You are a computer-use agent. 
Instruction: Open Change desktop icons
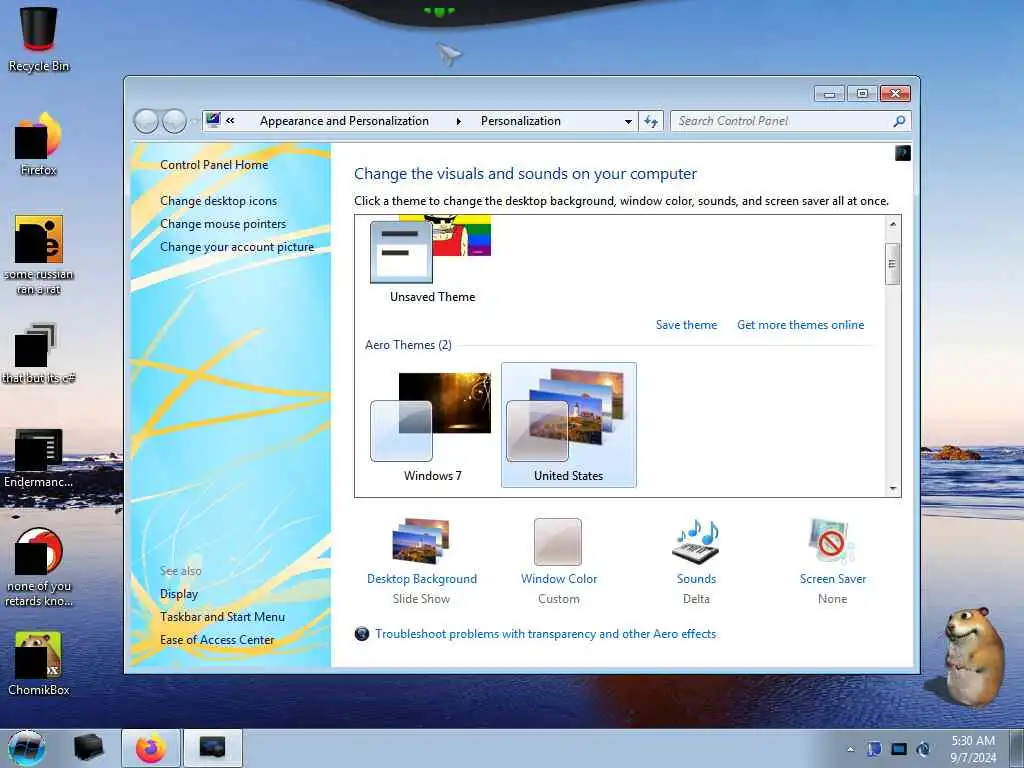(x=218, y=200)
